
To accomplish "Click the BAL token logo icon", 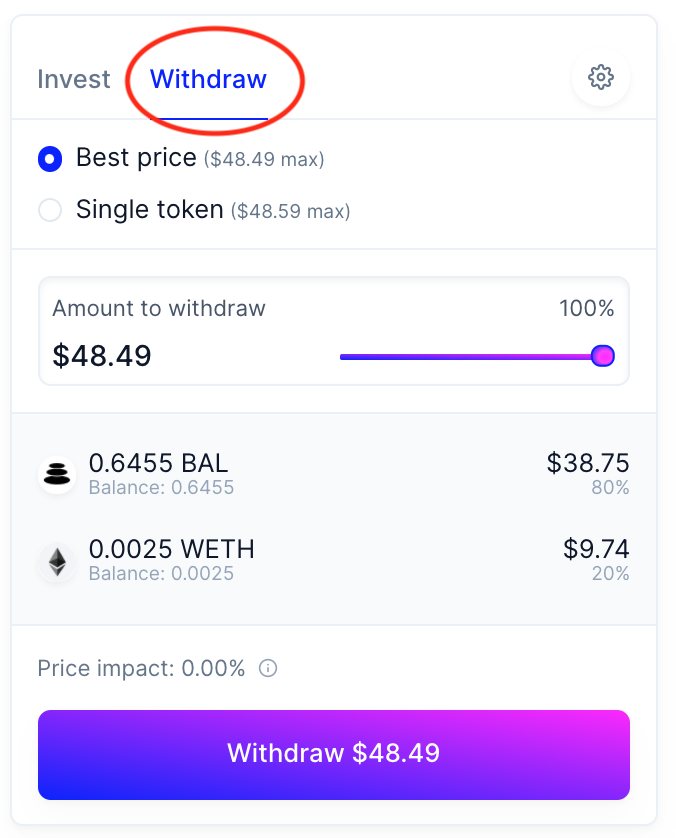I will tap(57, 474).
